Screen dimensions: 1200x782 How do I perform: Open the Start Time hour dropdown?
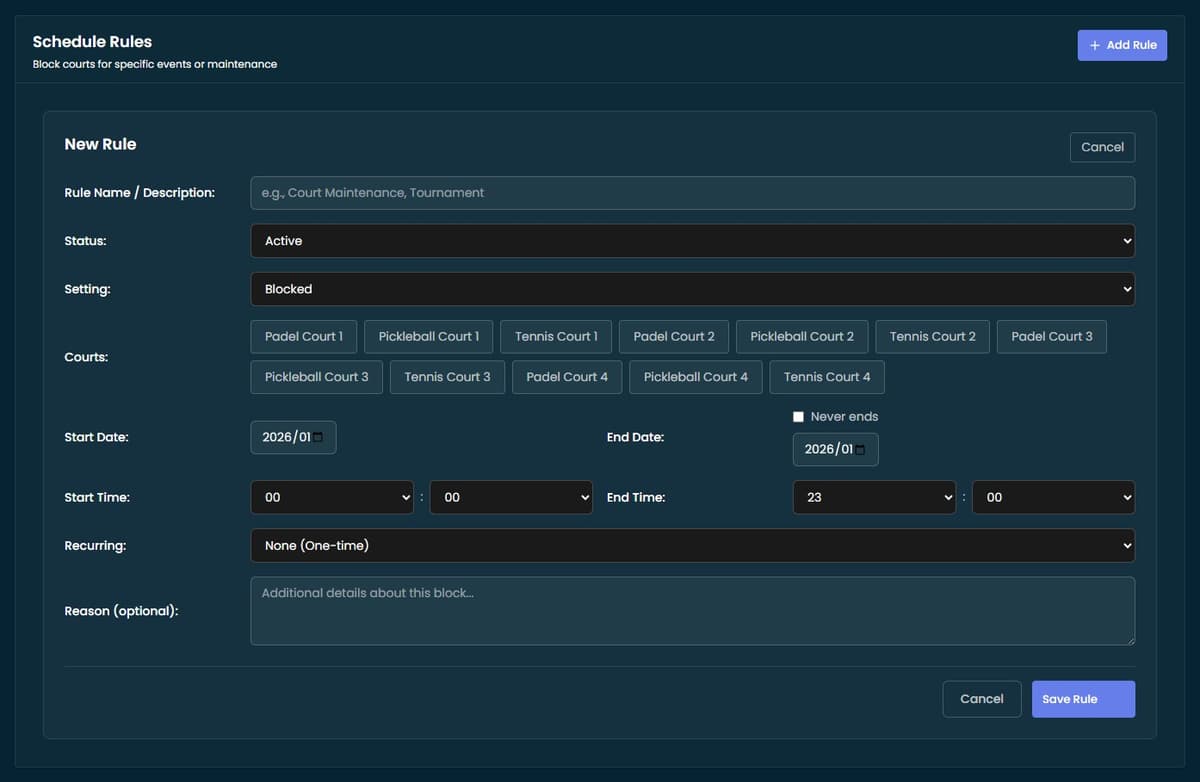[331, 498]
